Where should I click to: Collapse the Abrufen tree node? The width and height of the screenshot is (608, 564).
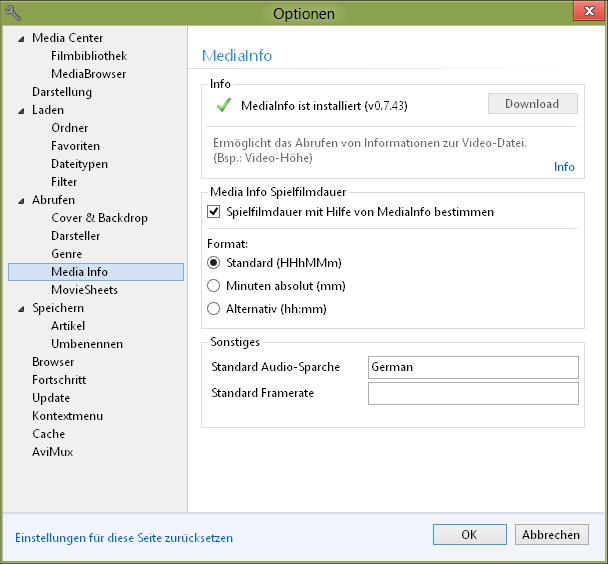[x=21, y=201]
